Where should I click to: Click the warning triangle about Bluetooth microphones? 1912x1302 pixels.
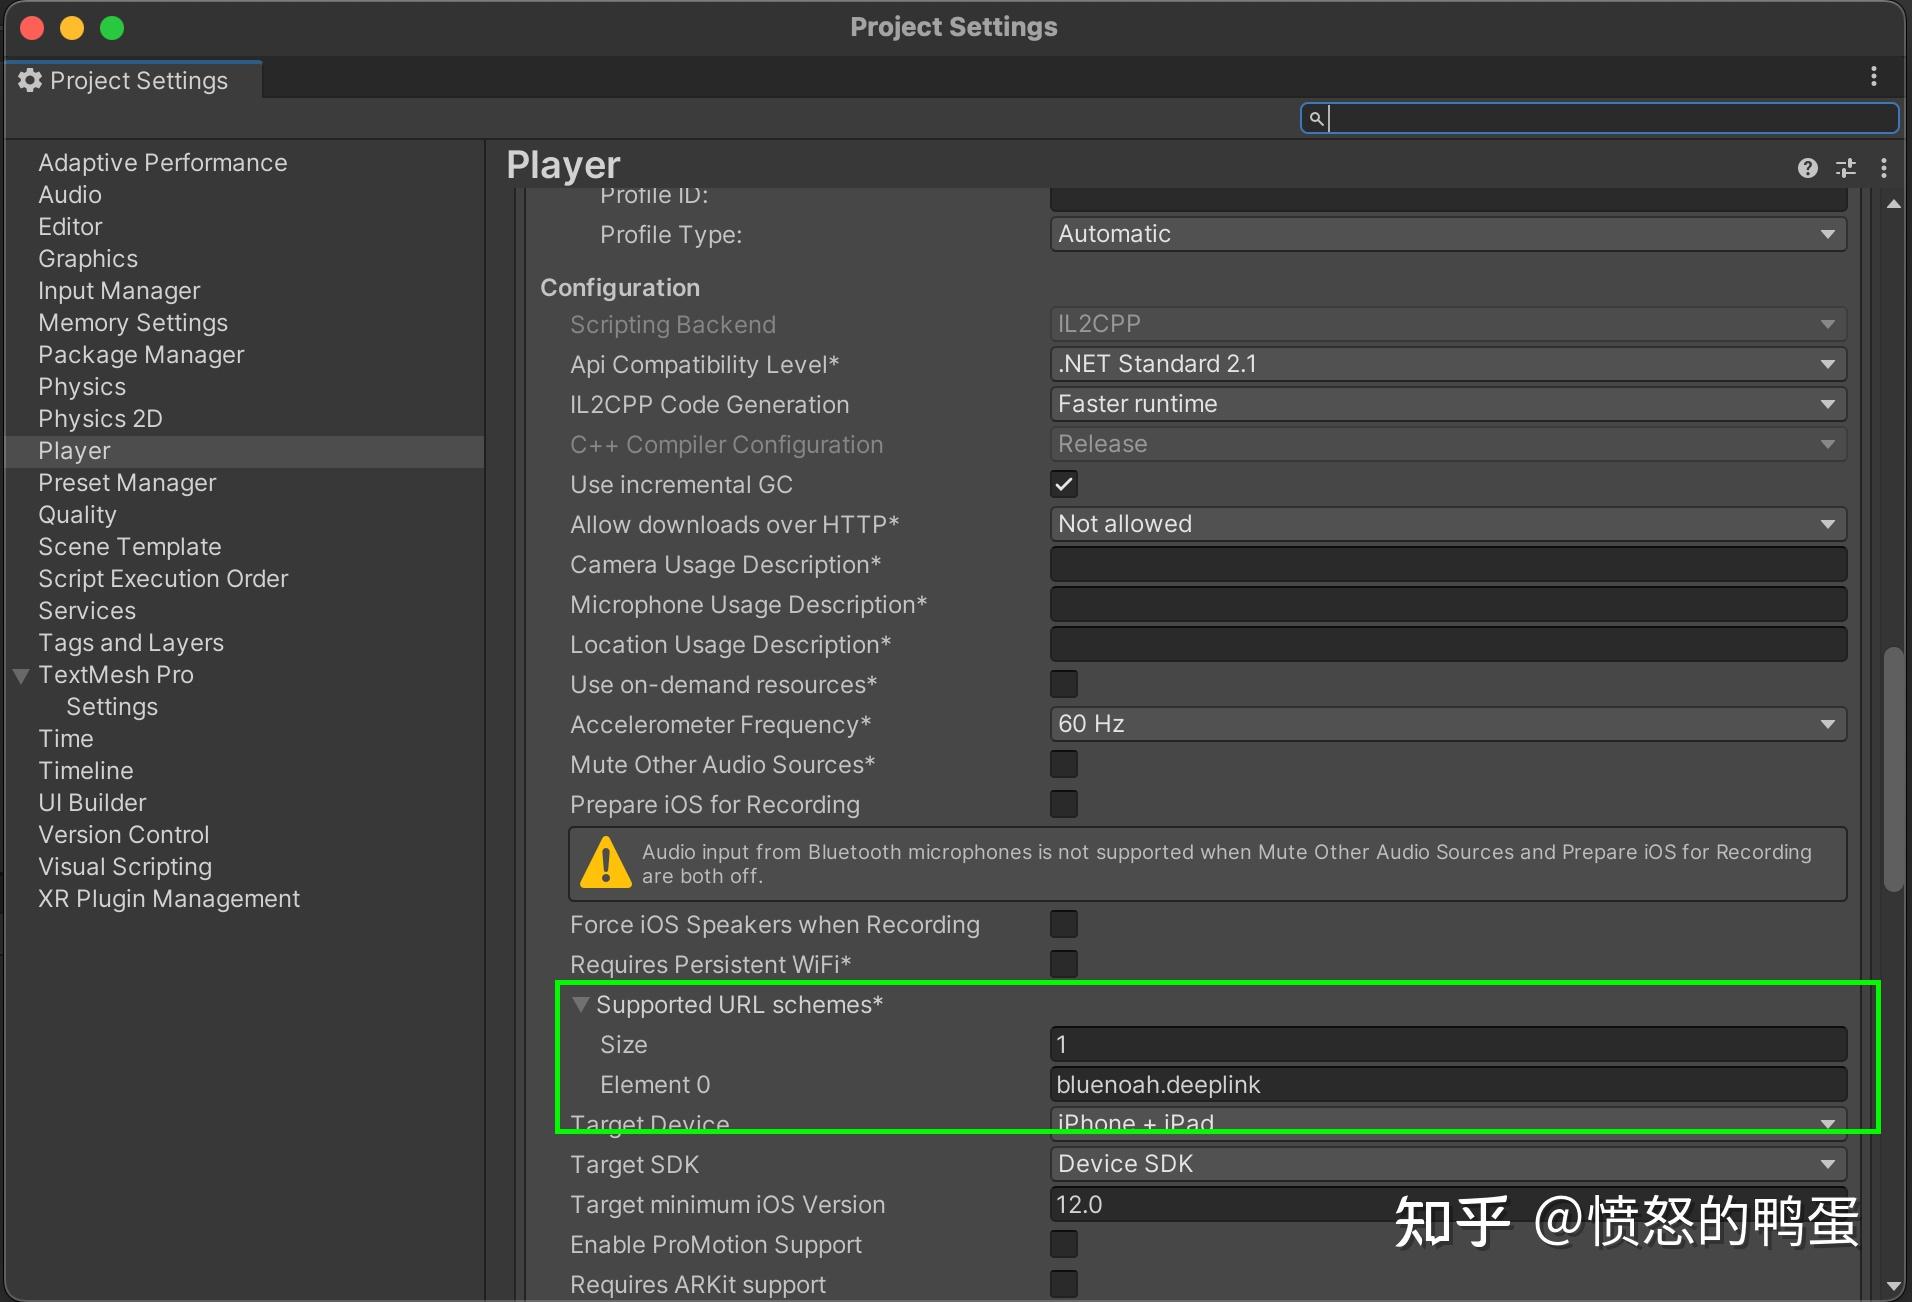[603, 863]
